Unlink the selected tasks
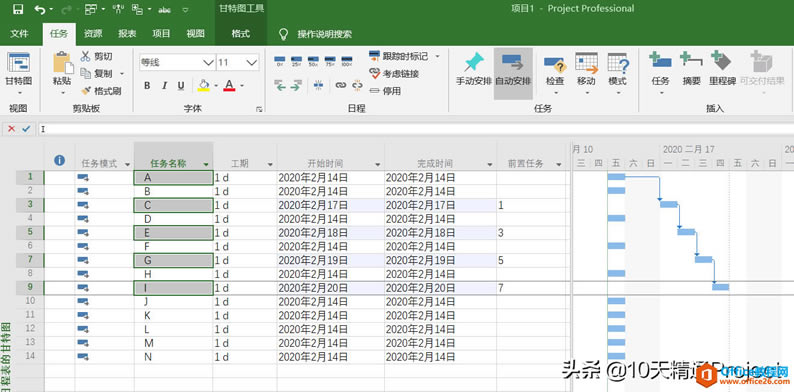The width and height of the screenshot is (794, 392). coord(358,86)
